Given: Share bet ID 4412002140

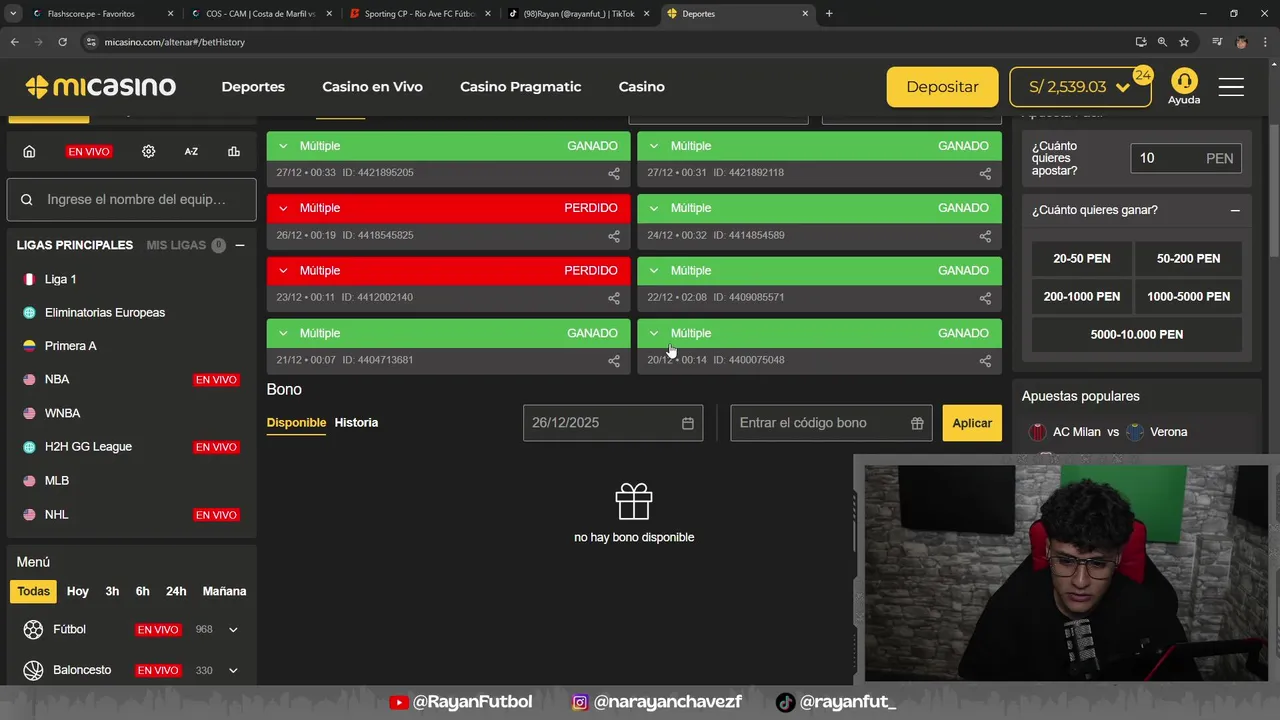Looking at the screenshot, I should [x=614, y=299].
